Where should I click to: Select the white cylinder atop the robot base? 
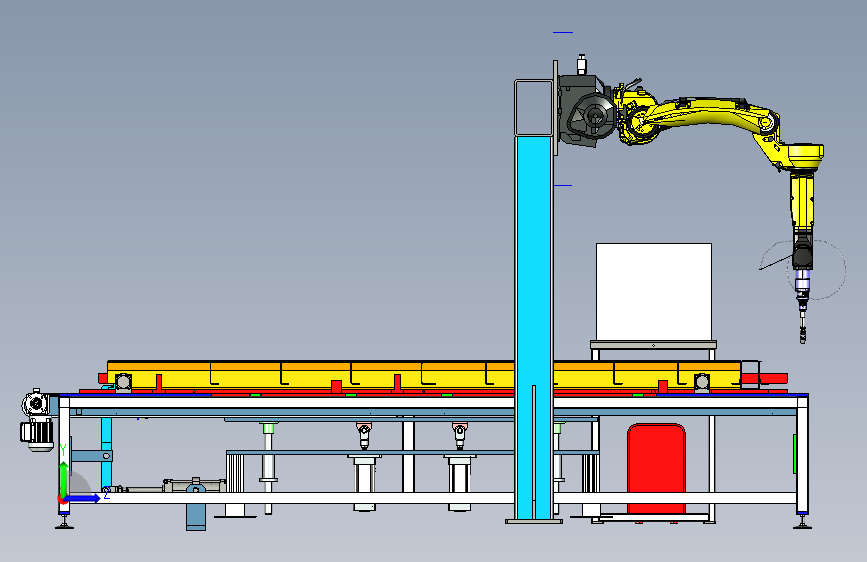click(581, 64)
